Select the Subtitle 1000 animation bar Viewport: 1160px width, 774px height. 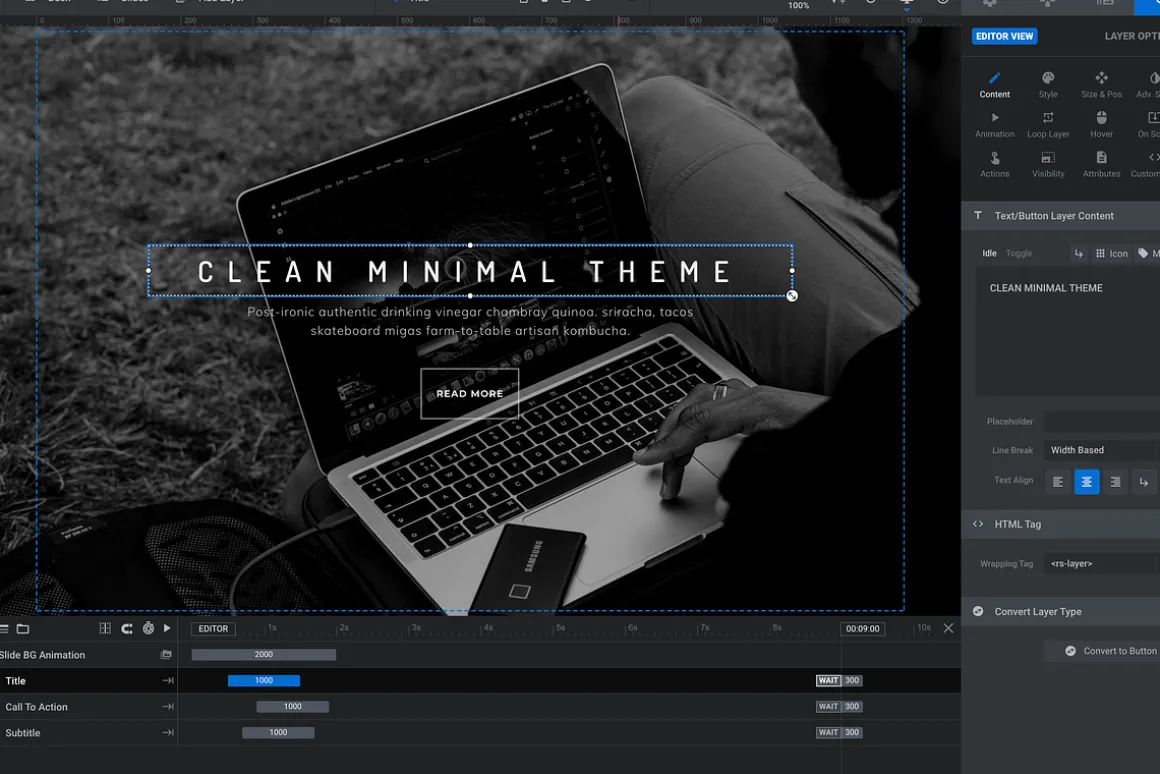click(278, 733)
